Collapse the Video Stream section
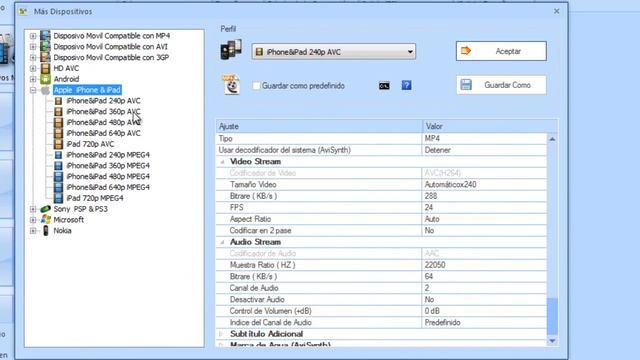This screenshot has height=360, width=640. (222, 162)
